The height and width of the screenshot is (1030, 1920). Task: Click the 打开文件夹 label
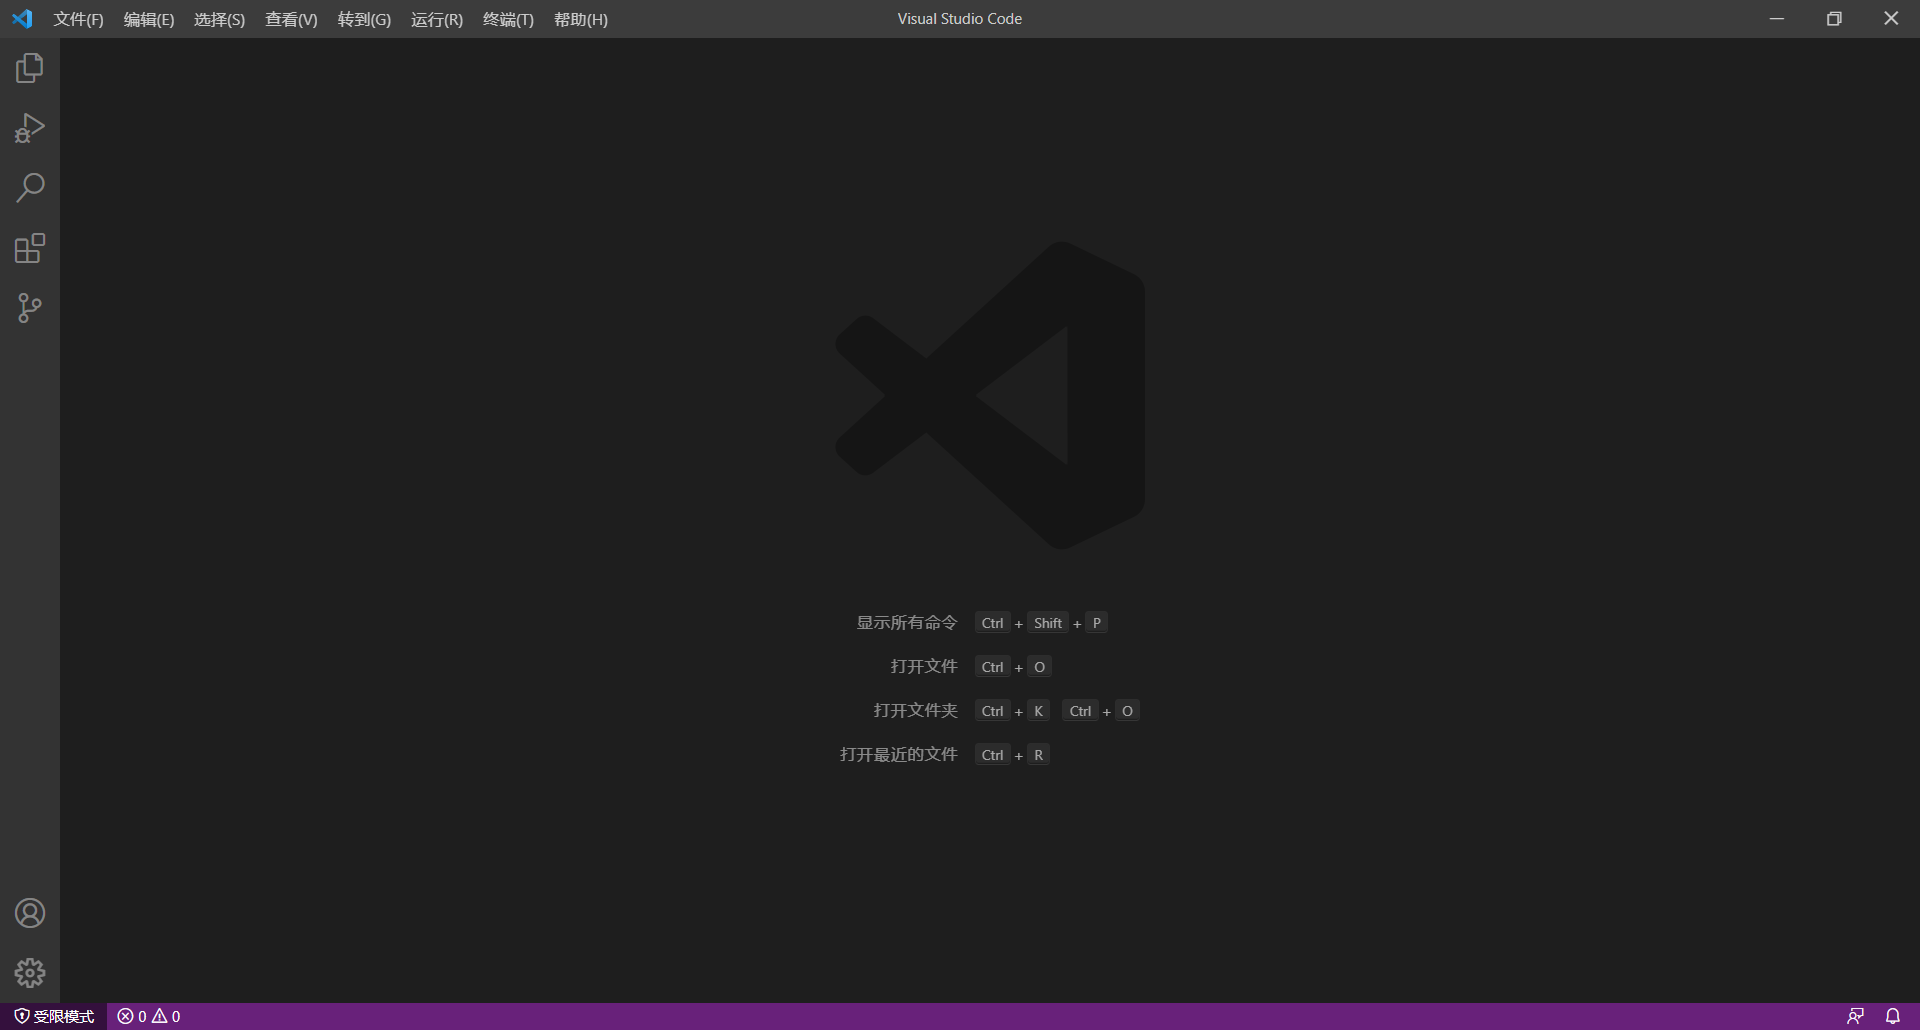tap(916, 711)
